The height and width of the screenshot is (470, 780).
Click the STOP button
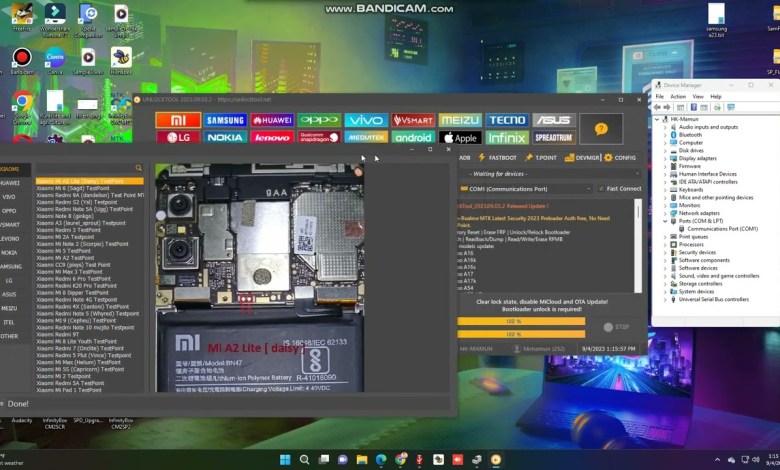pos(616,327)
